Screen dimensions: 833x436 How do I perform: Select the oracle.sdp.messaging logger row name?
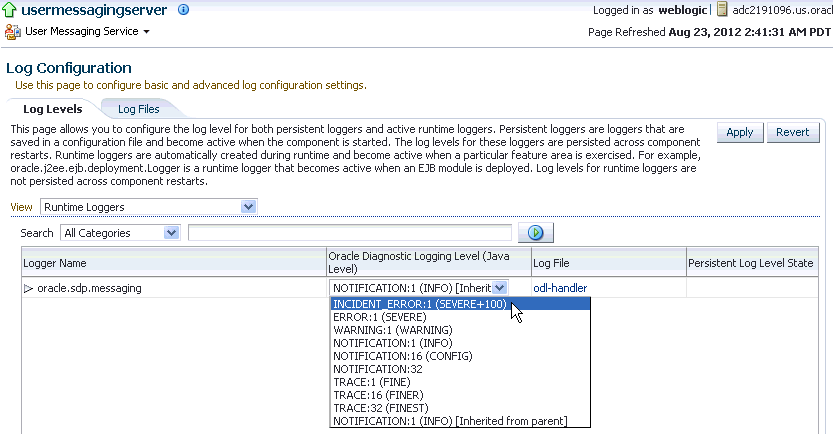click(89, 288)
